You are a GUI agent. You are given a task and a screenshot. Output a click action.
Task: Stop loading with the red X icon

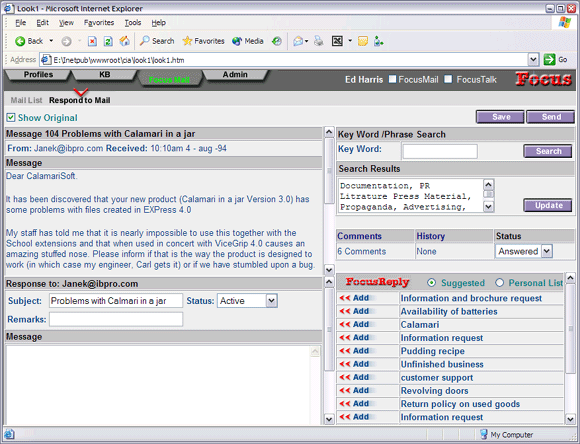[92, 41]
